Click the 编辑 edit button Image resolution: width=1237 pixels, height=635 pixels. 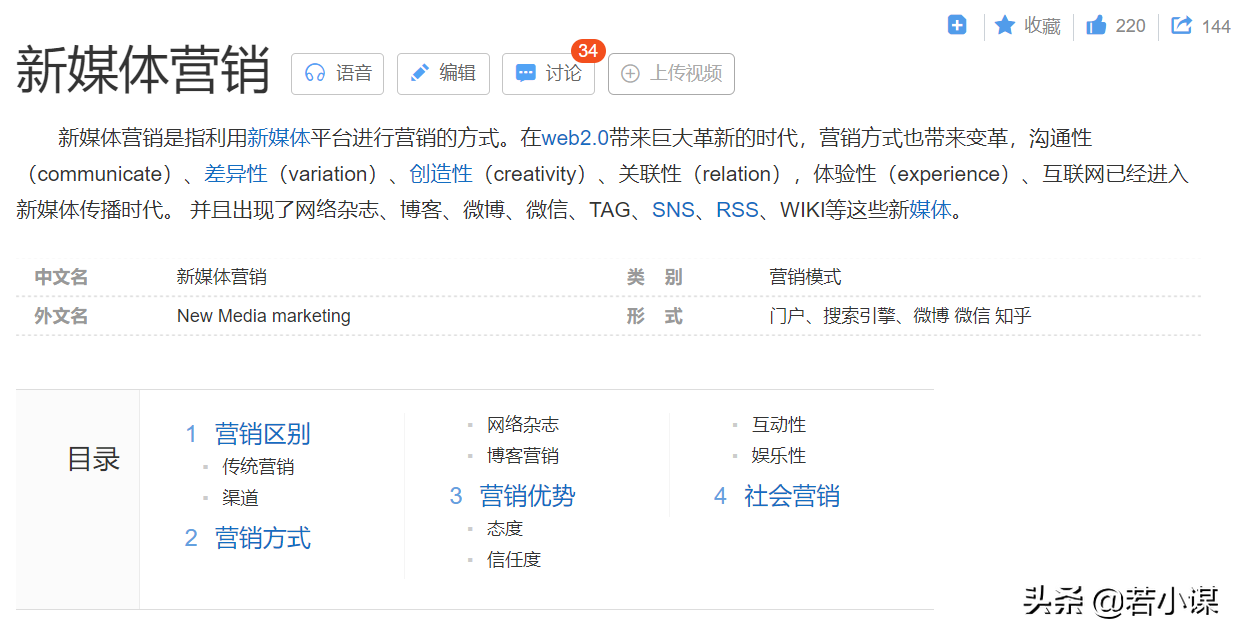[443, 73]
